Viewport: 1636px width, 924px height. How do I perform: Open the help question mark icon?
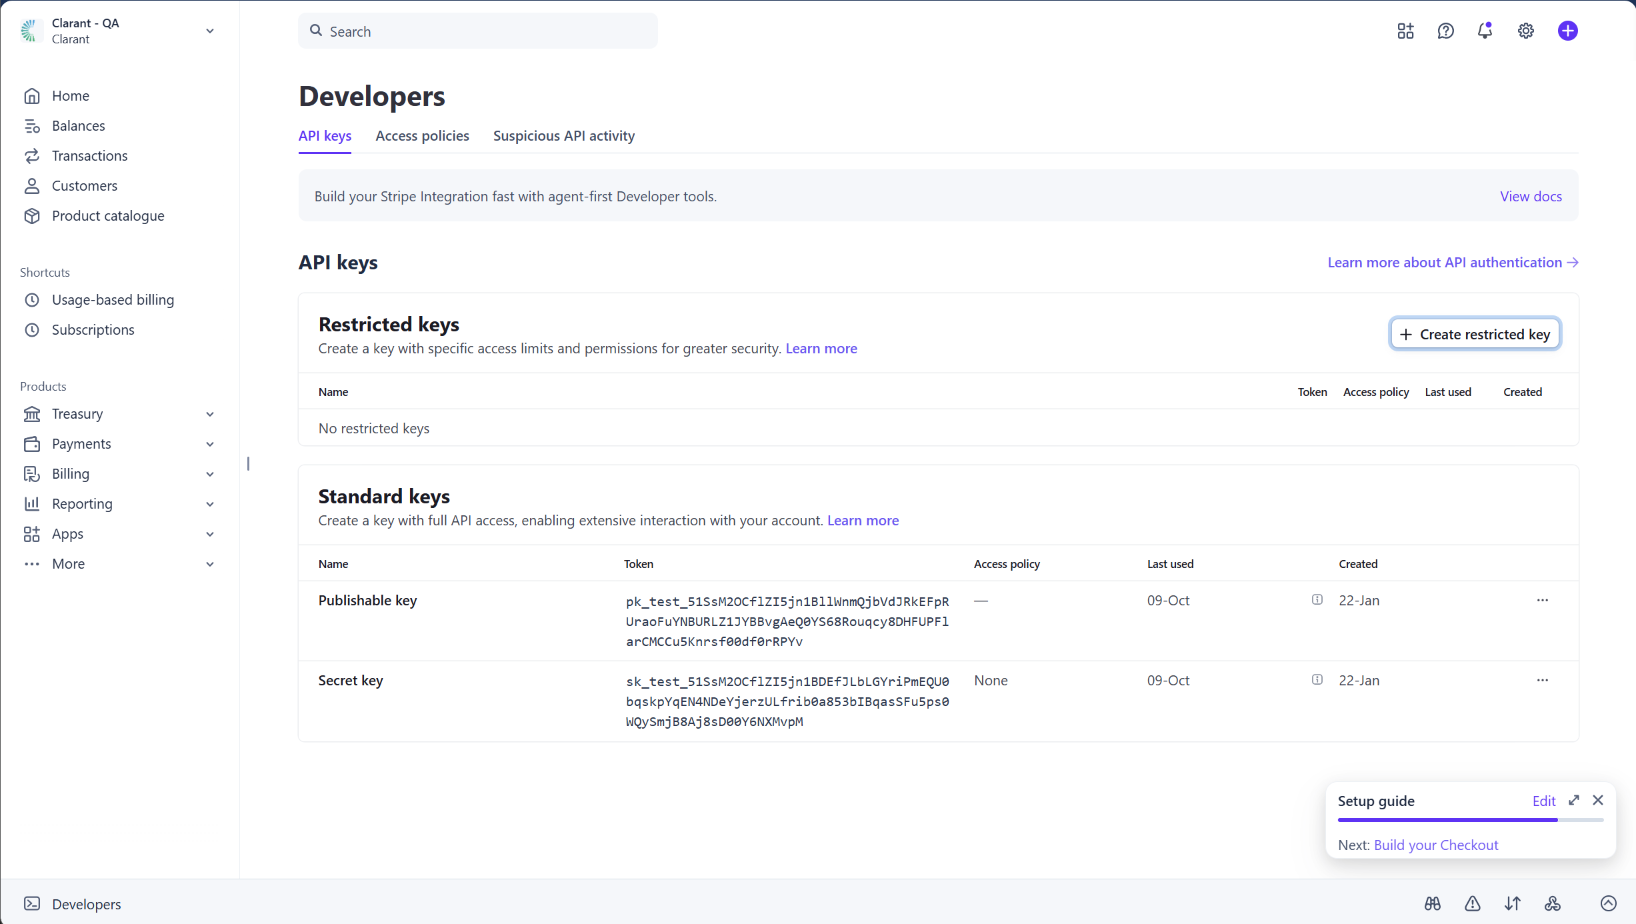click(1445, 31)
